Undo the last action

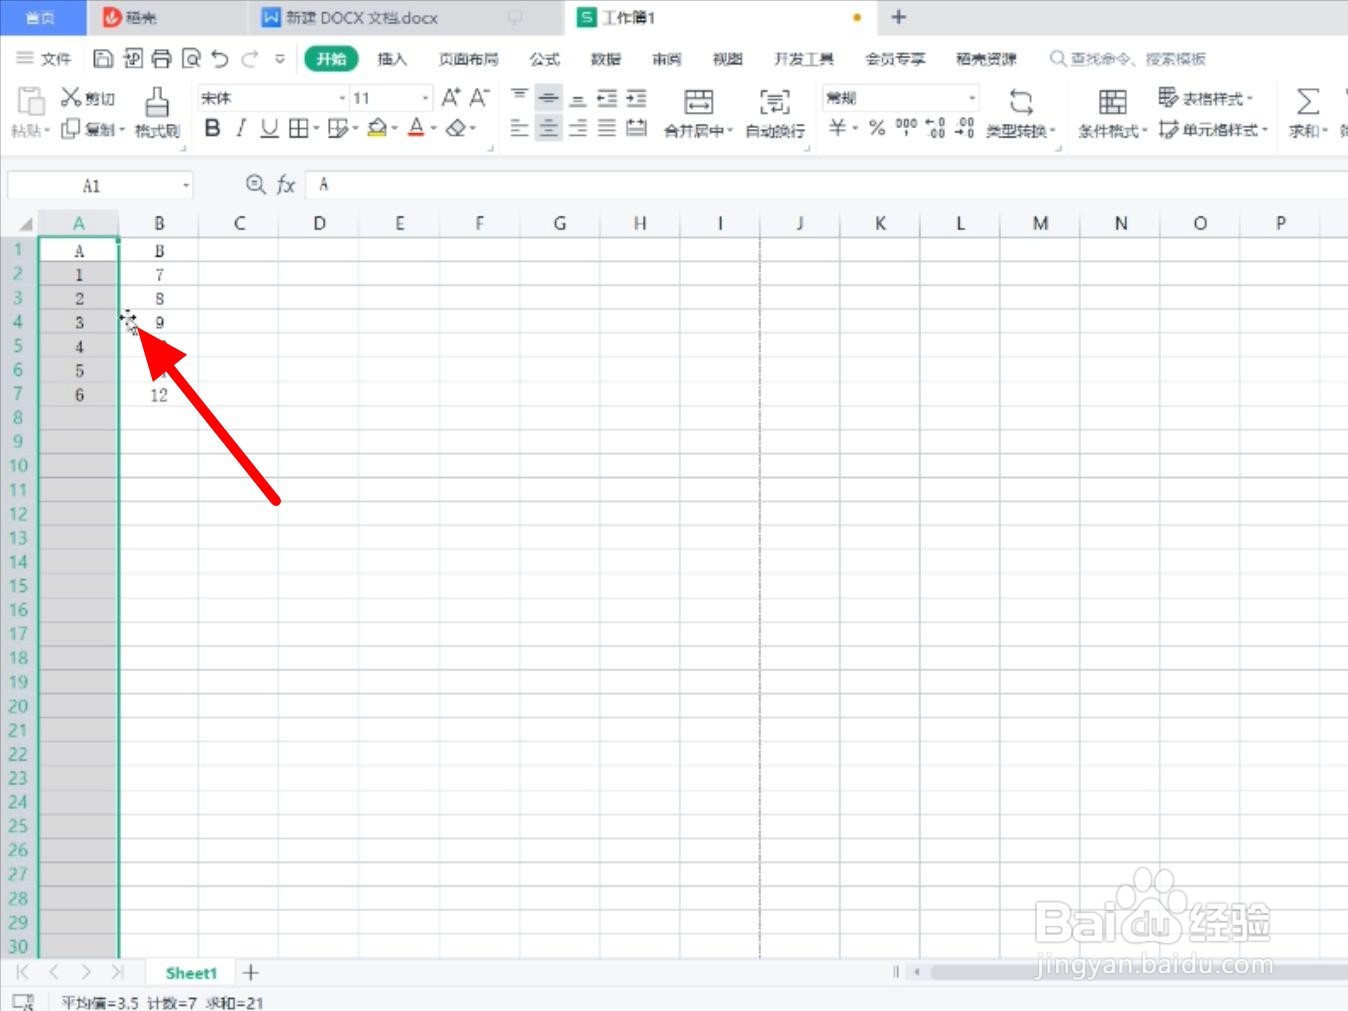point(220,59)
